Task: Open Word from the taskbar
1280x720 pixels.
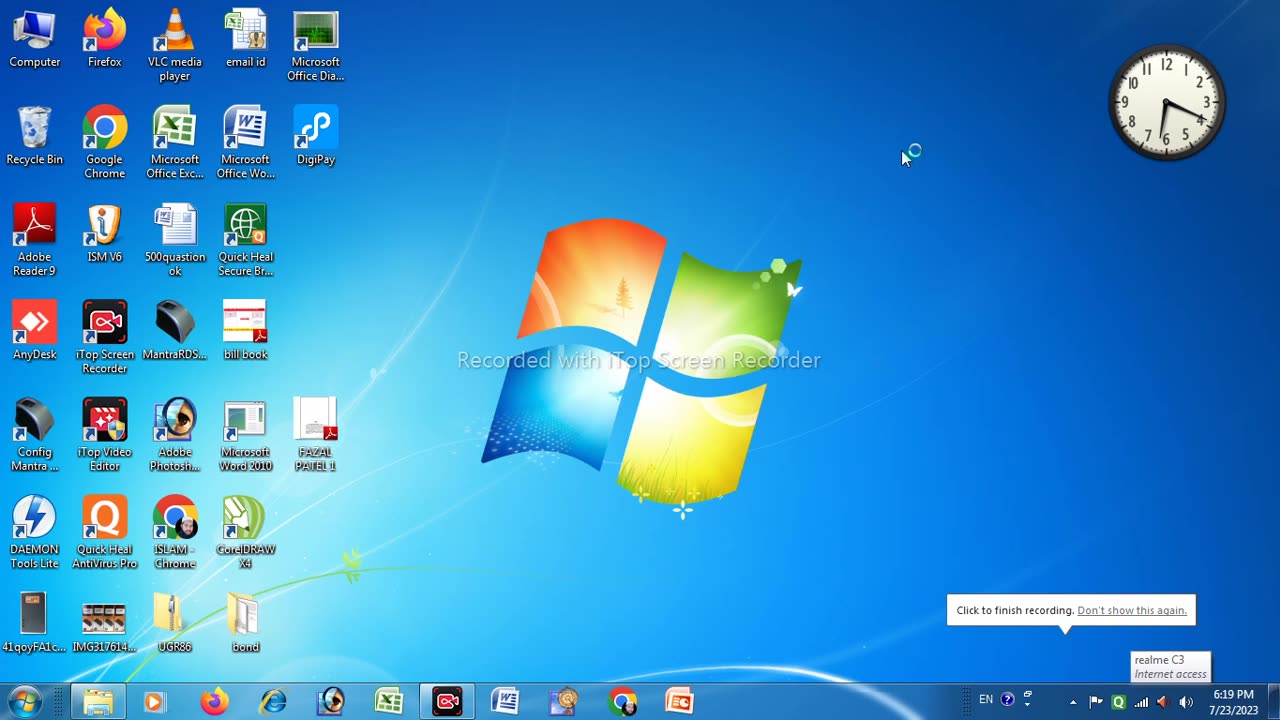Action: pos(505,702)
